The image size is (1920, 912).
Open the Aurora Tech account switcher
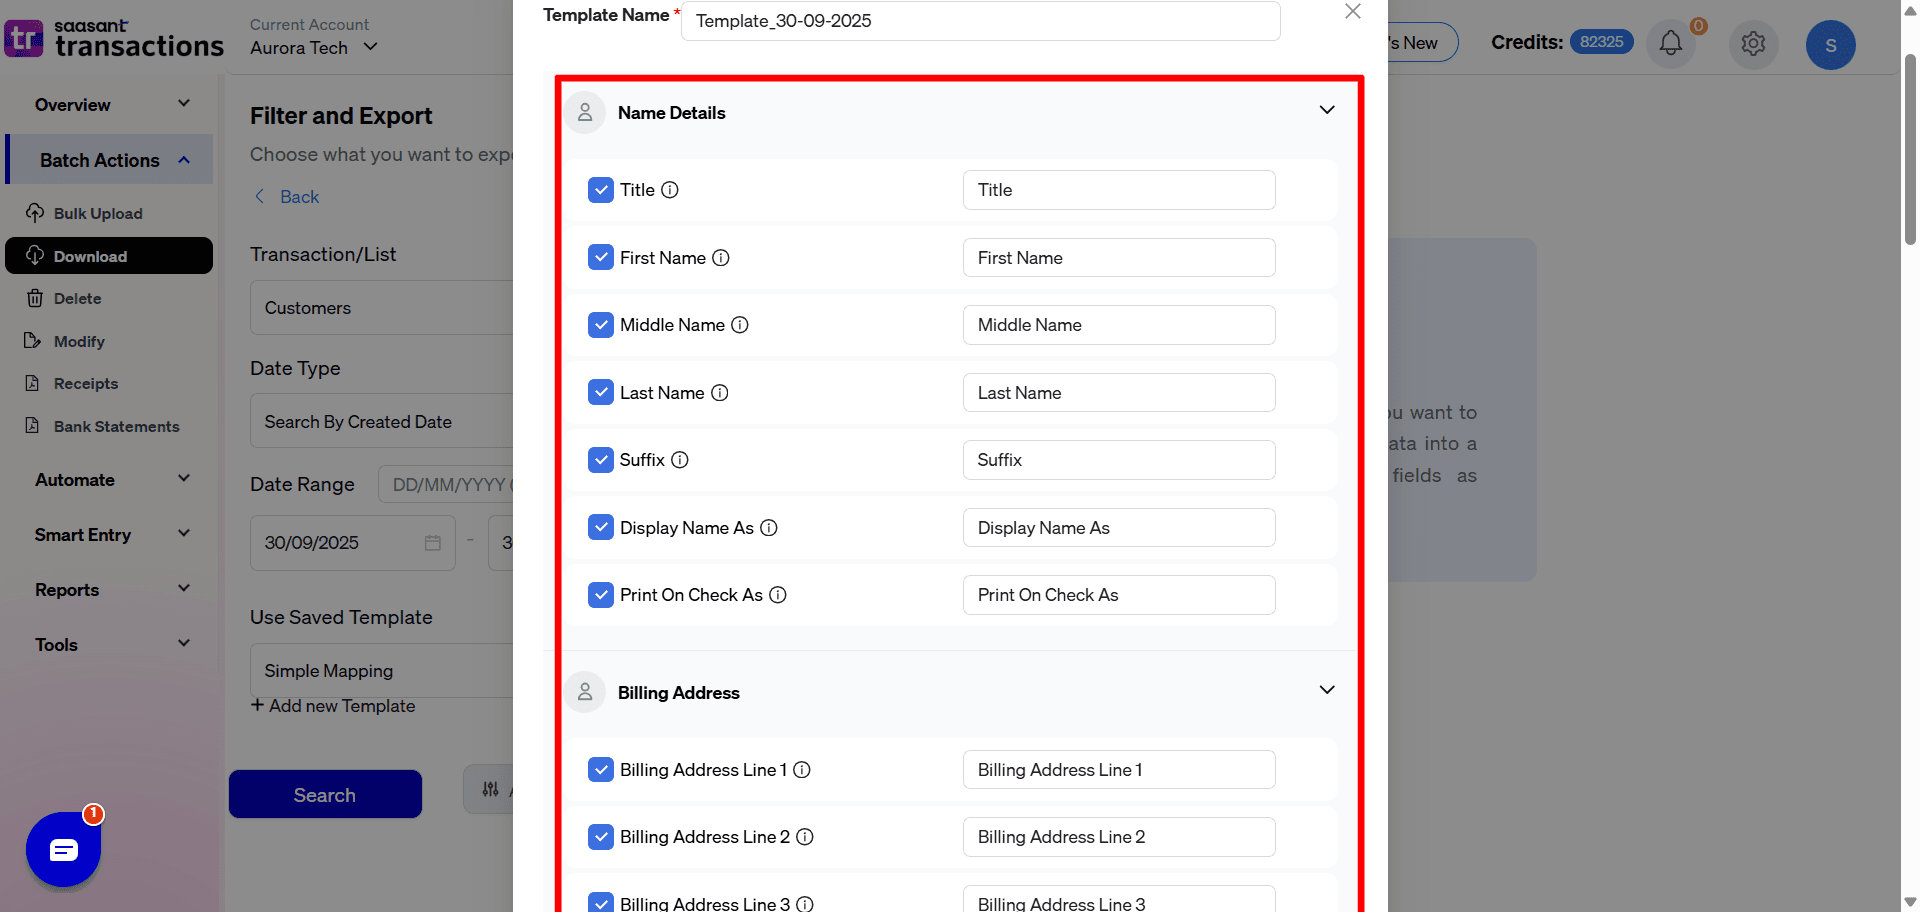(x=313, y=47)
